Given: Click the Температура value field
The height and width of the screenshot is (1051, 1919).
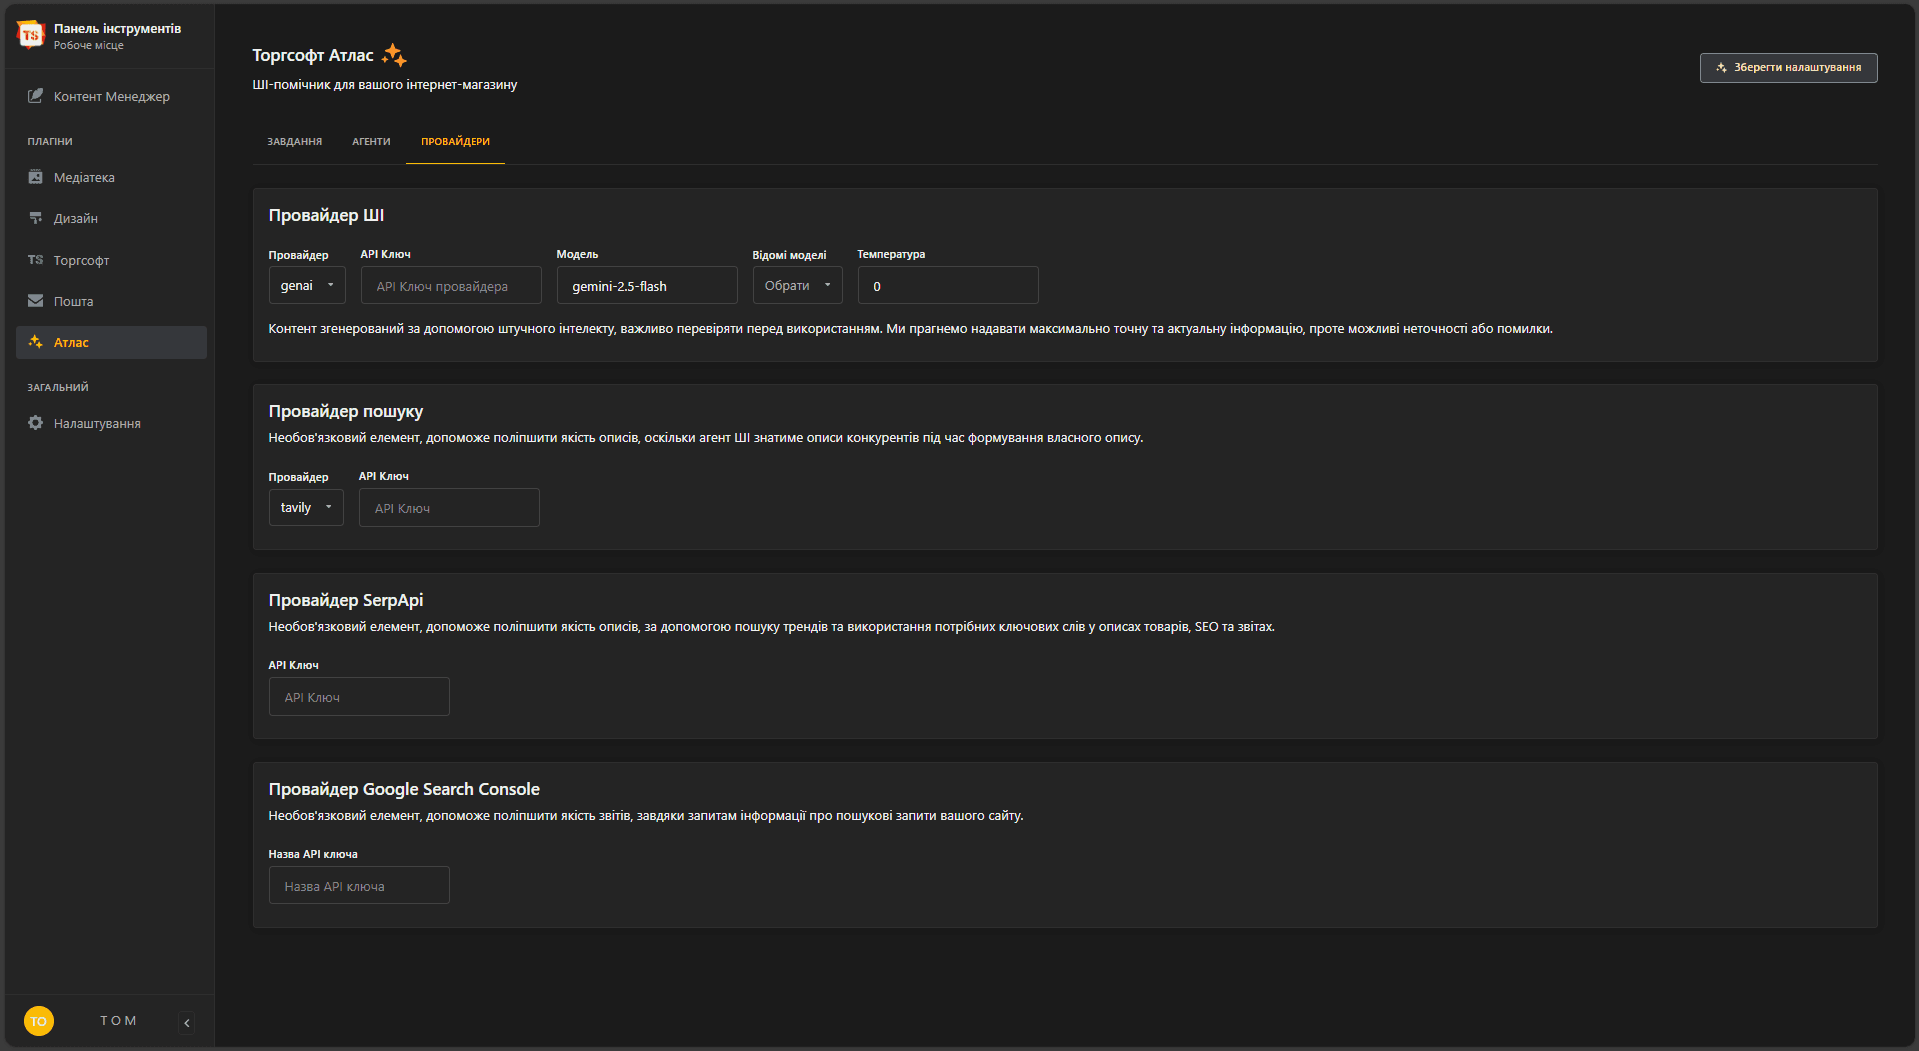Looking at the screenshot, I should [x=947, y=286].
